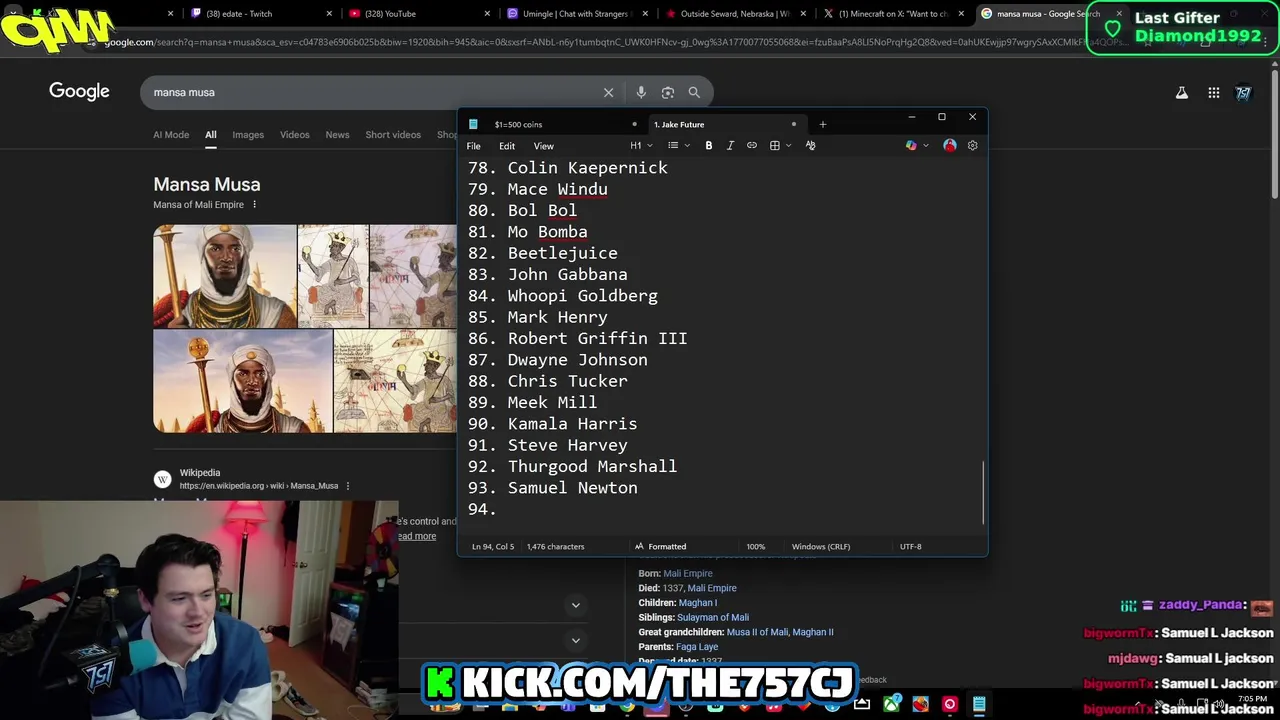The height and width of the screenshot is (720, 1280).
Task: Open the large Mansa Musa portrait thumbnail
Action: point(225,276)
